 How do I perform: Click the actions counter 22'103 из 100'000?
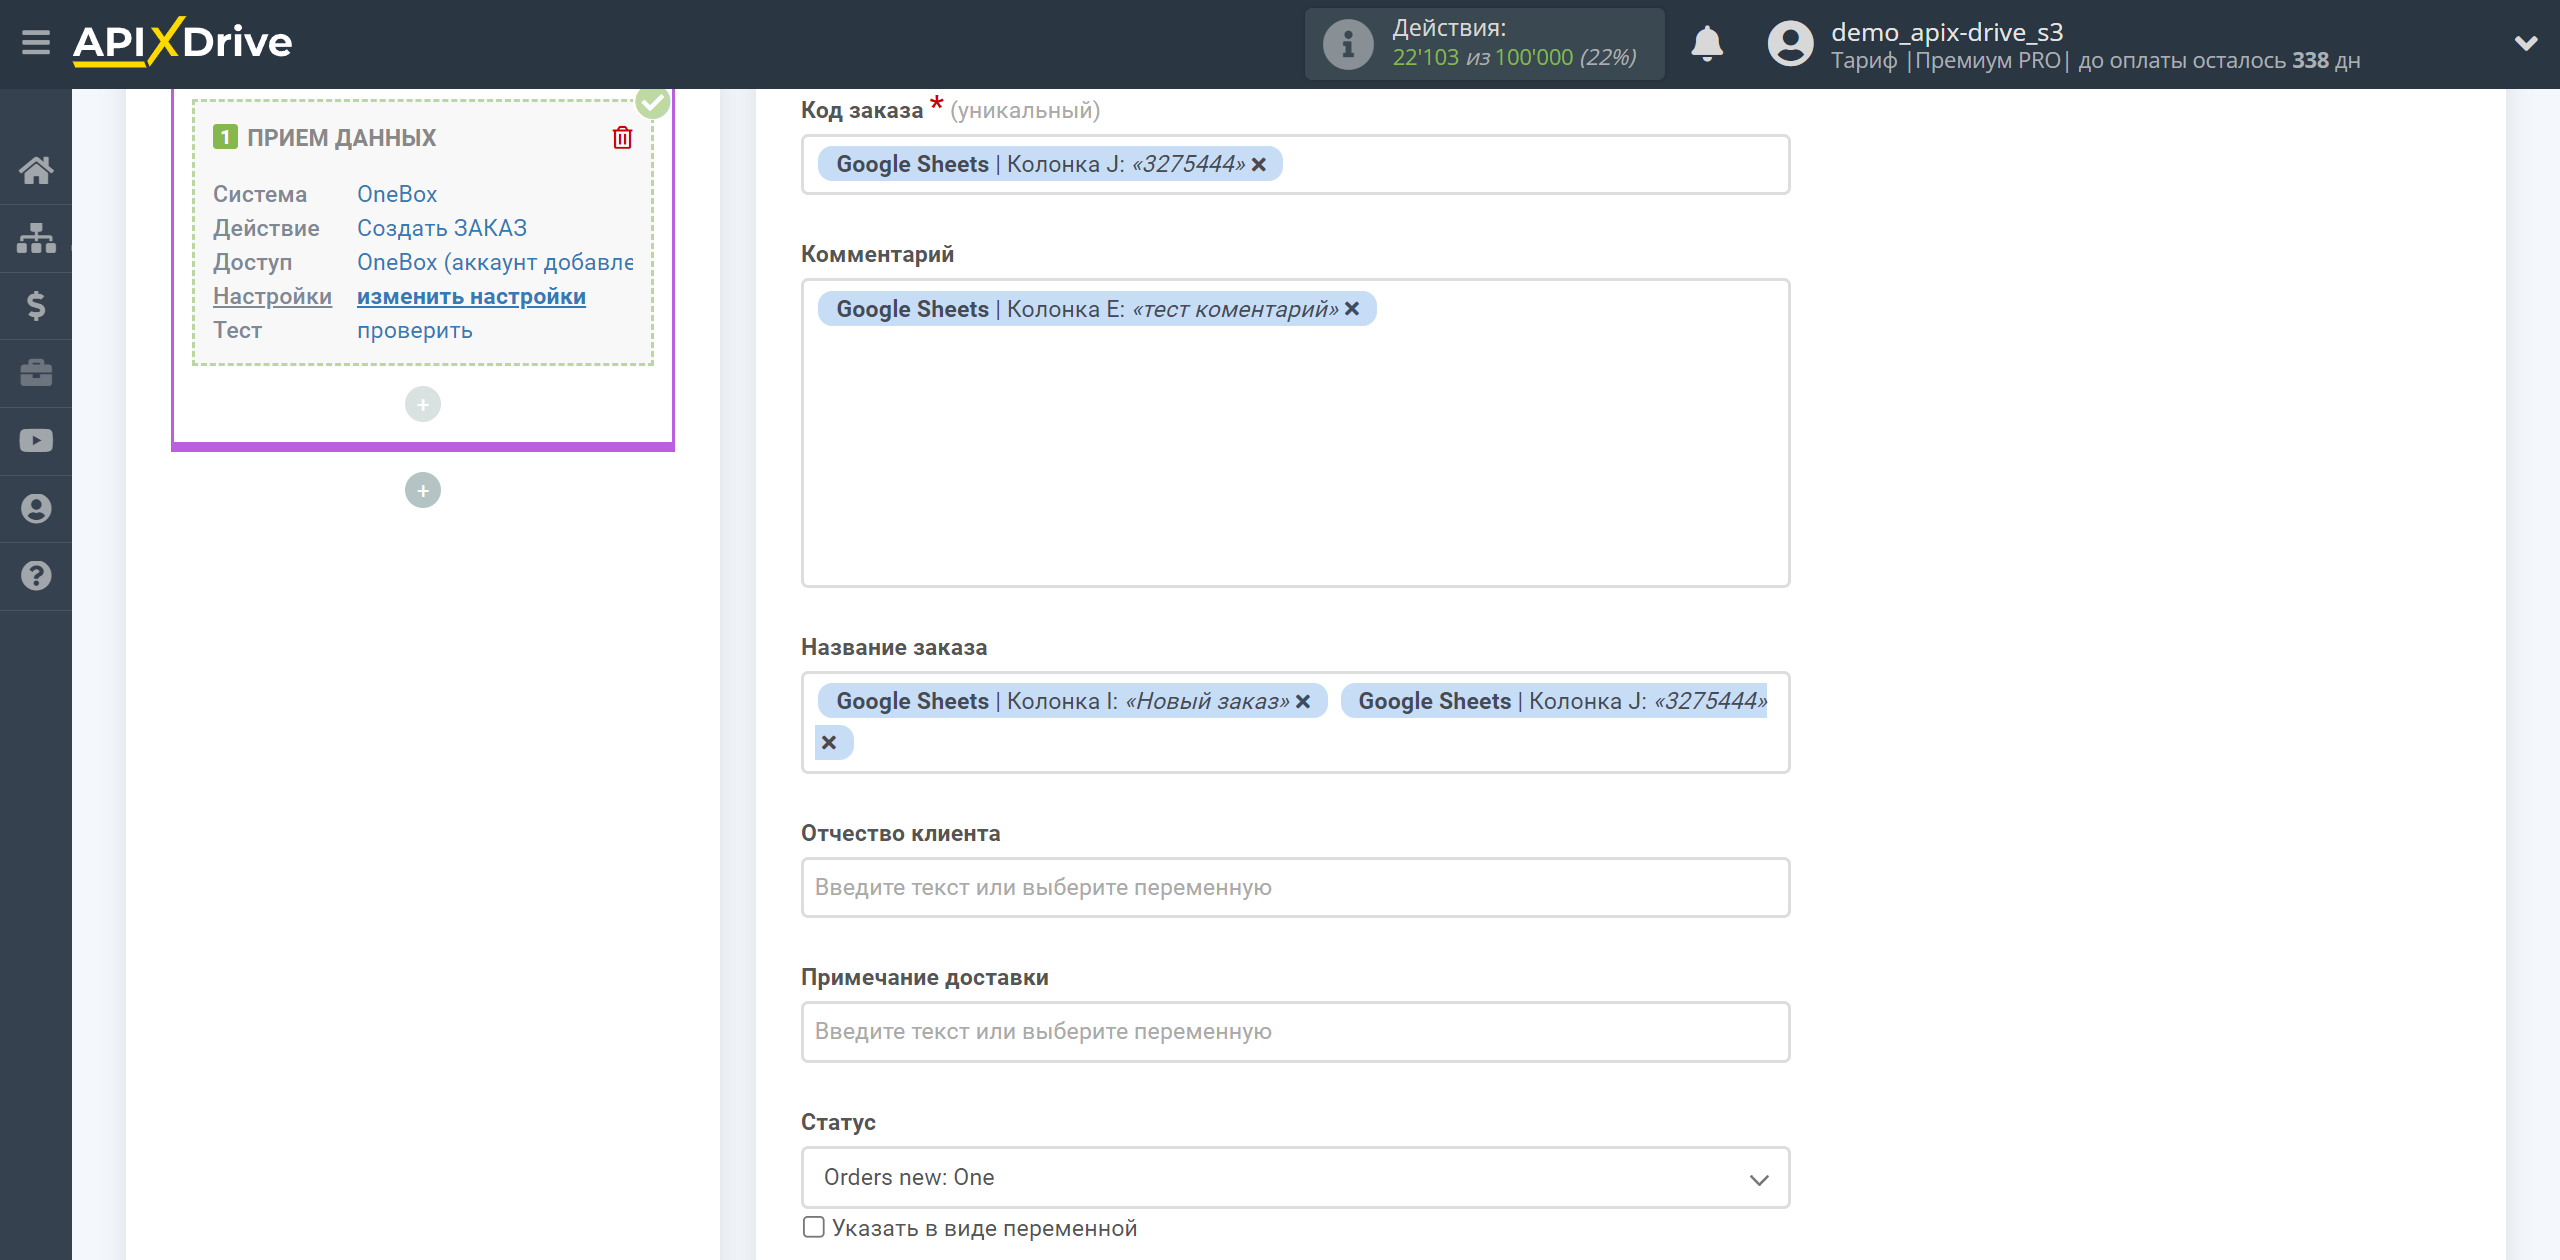tap(1514, 58)
